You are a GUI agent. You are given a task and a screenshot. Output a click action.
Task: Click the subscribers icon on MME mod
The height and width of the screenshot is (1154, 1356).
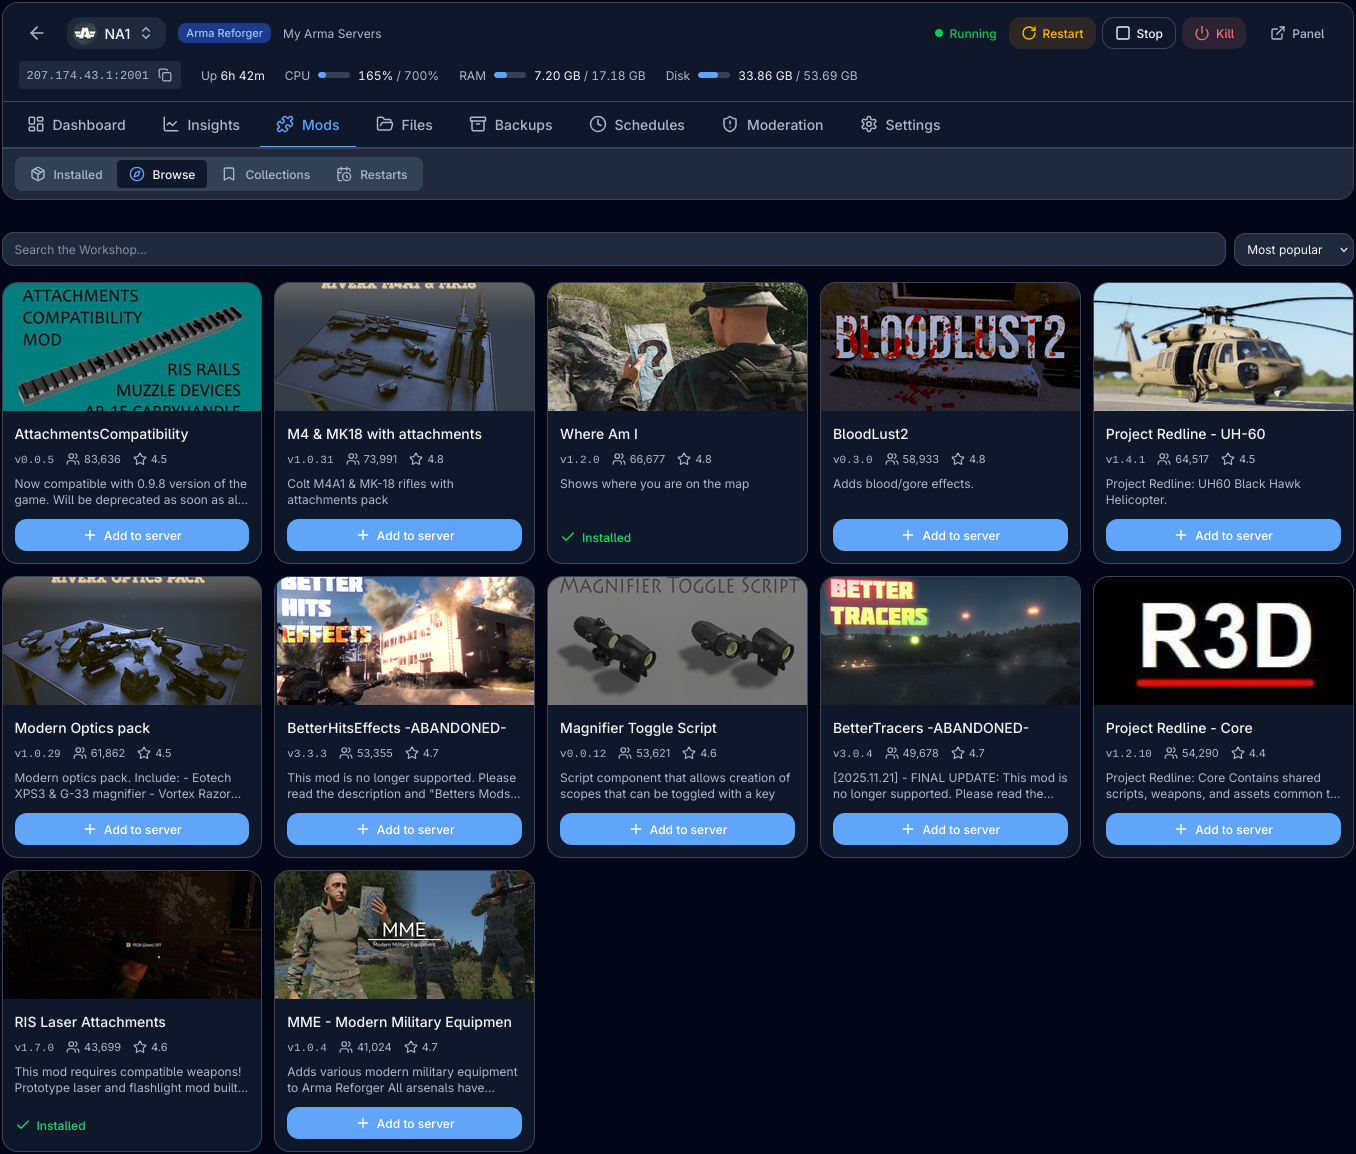pyautogui.click(x=346, y=1047)
